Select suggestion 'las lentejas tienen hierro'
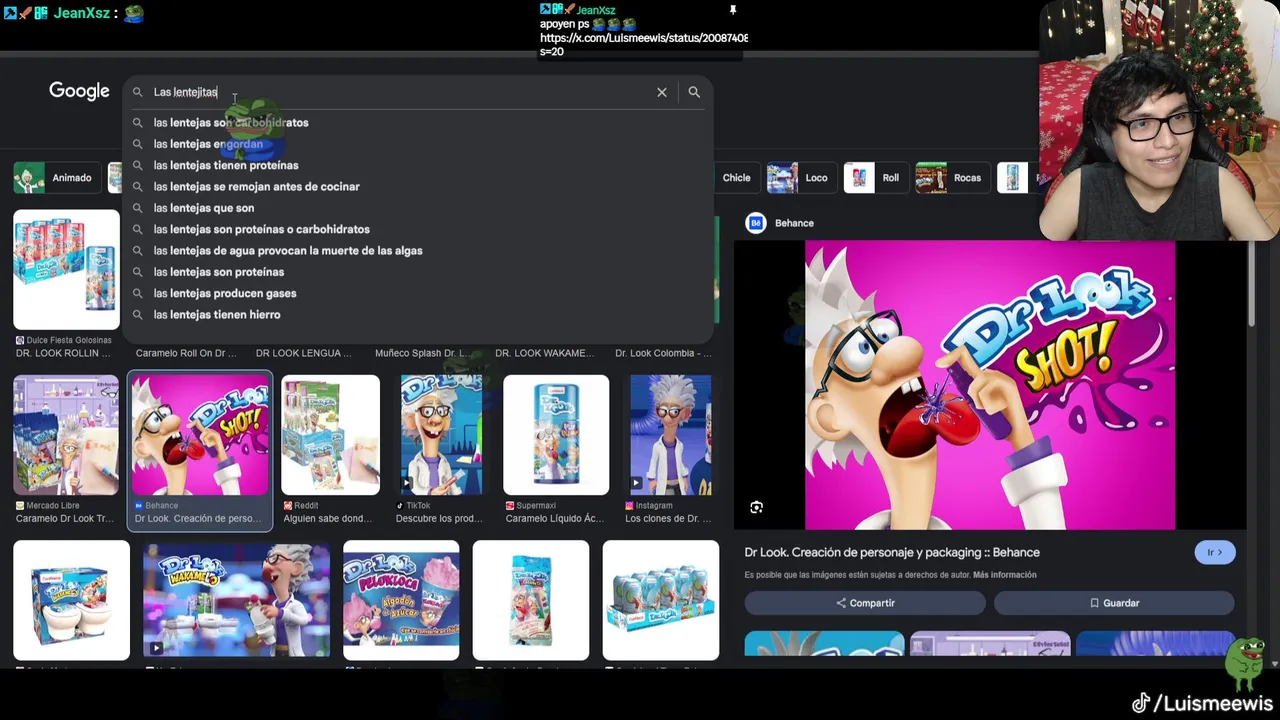This screenshot has height=720, width=1280. click(418, 314)
